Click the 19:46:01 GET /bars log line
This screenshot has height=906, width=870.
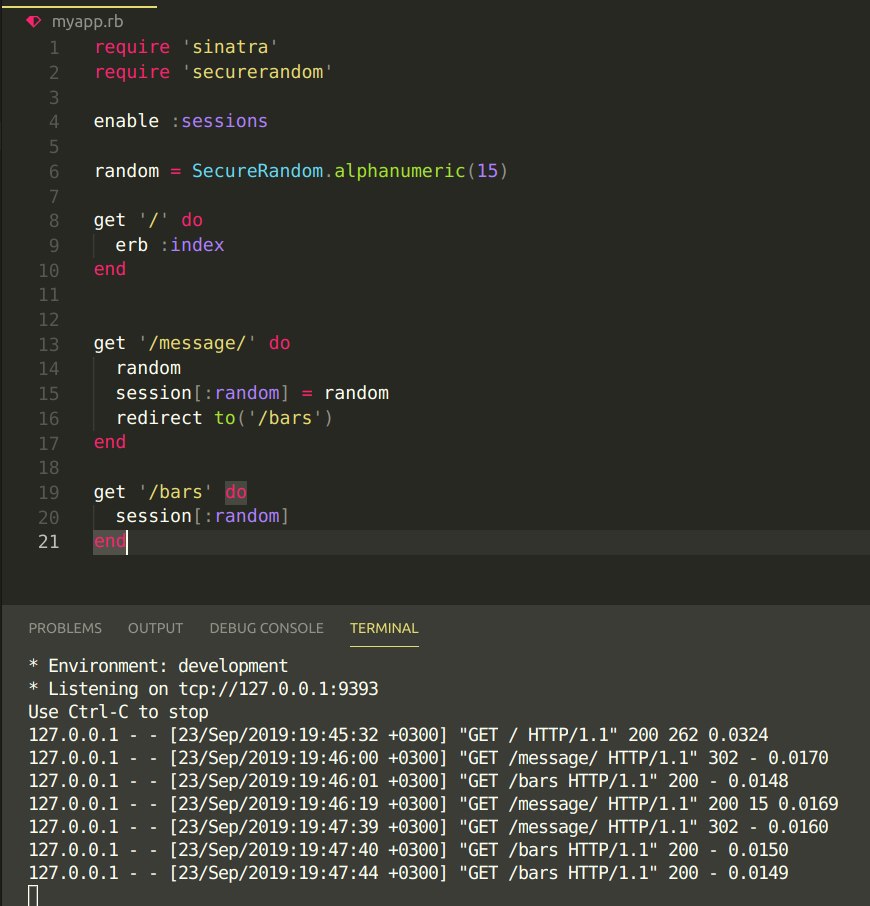(x=408, y=781)
